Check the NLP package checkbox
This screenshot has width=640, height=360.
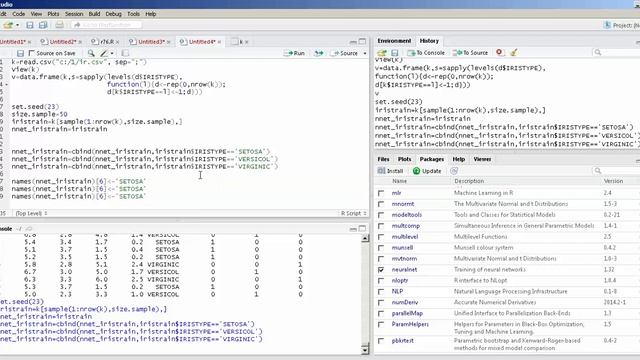tap(381, 292)
